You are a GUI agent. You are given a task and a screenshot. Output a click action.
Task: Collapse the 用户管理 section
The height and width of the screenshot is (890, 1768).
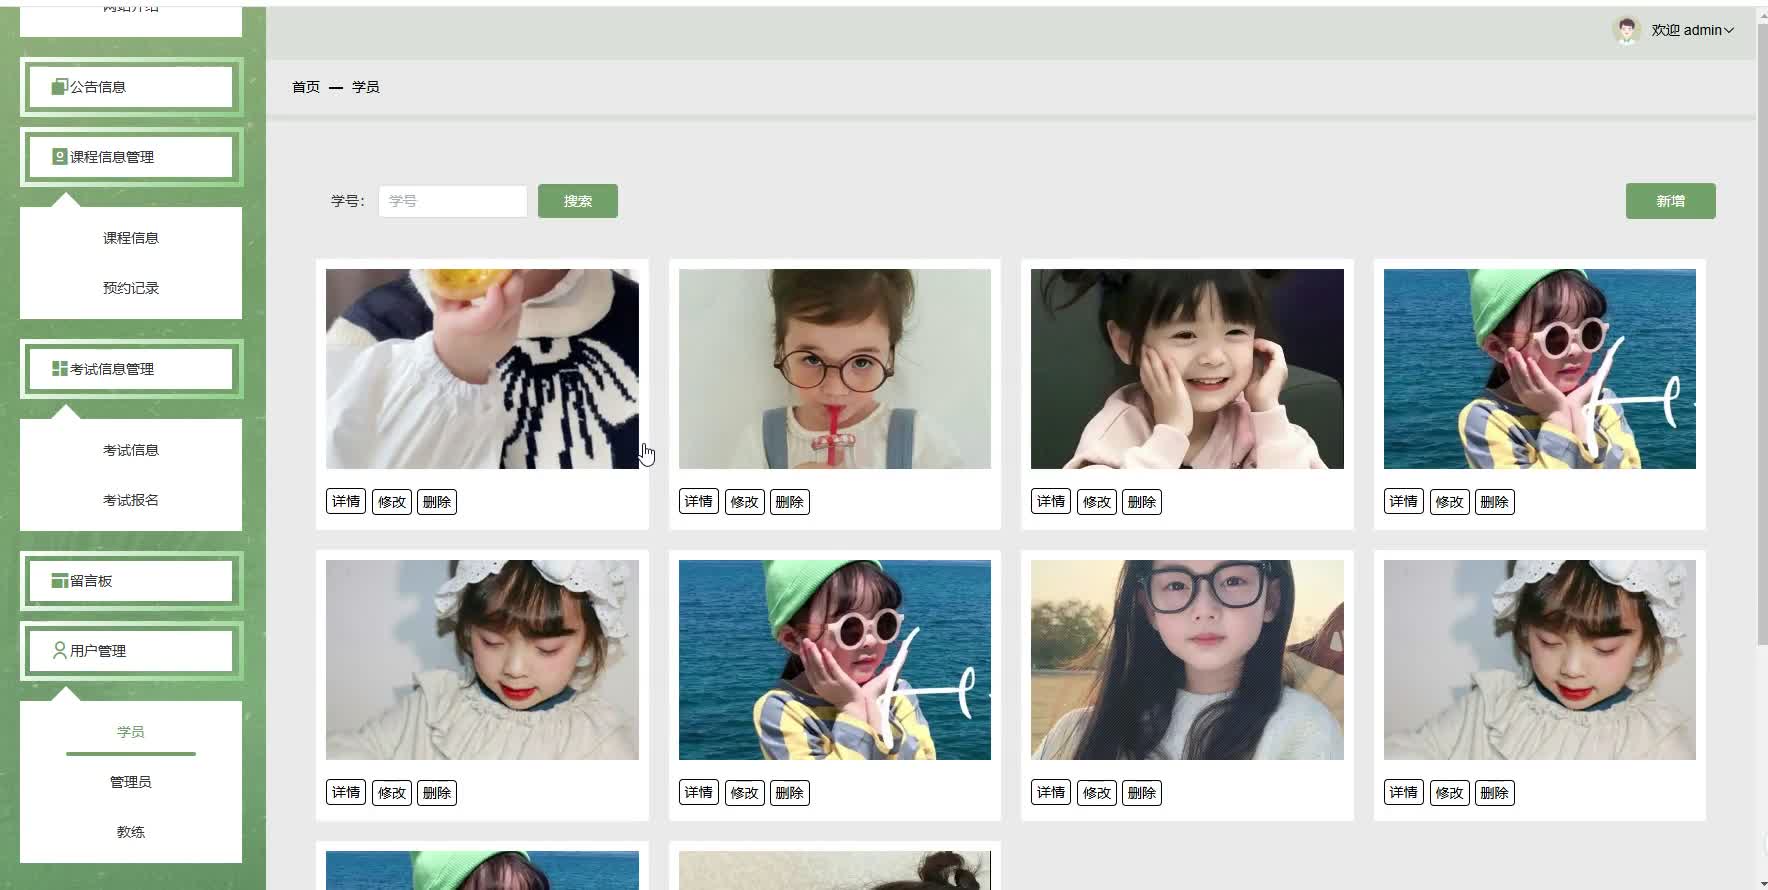click(131, 651)
